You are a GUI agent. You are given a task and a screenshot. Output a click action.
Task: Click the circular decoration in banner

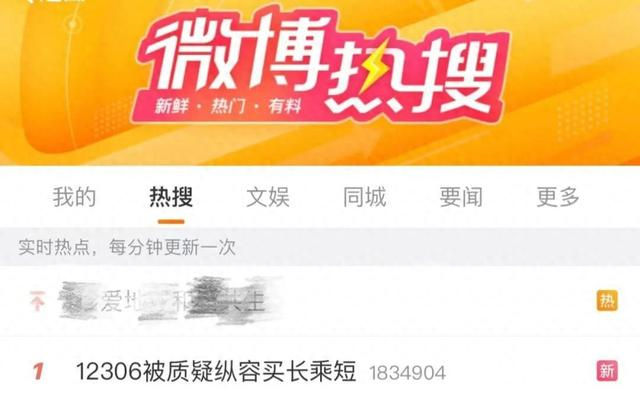click(x=73, y=24)
